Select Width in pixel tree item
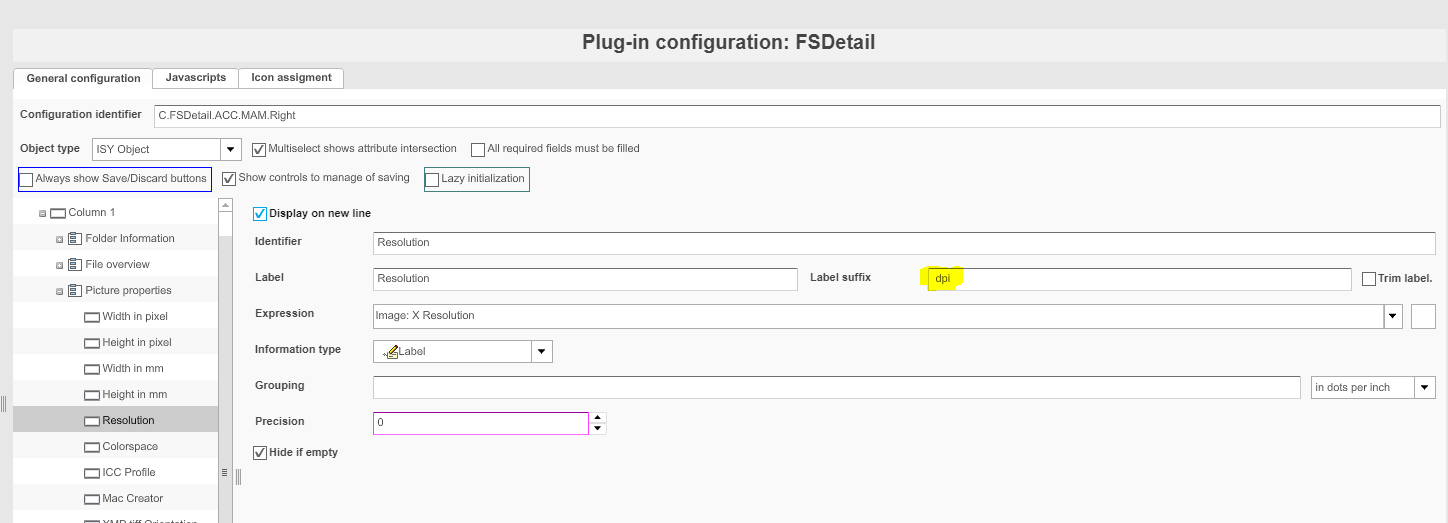Image resolution: width=1448 pixels, height=523 pixels. 135,317
